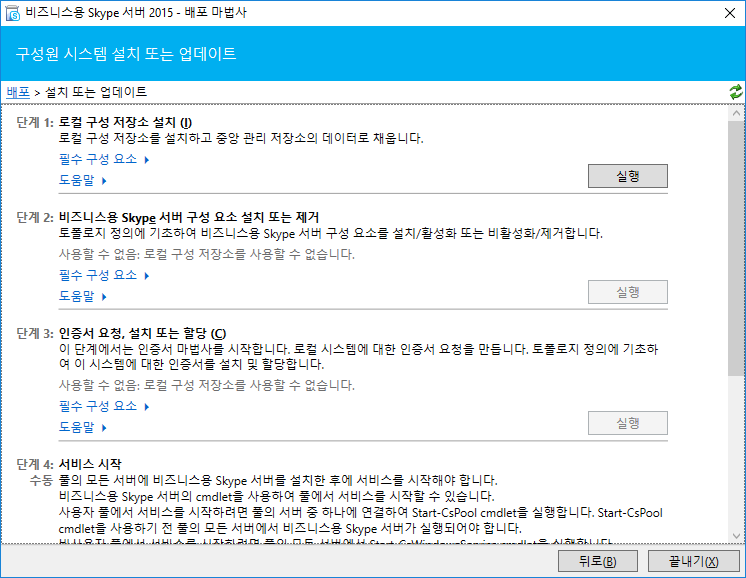Go back with the 뒤로(B) button
This screenshot has height=578, width=746.
[598, 561]
